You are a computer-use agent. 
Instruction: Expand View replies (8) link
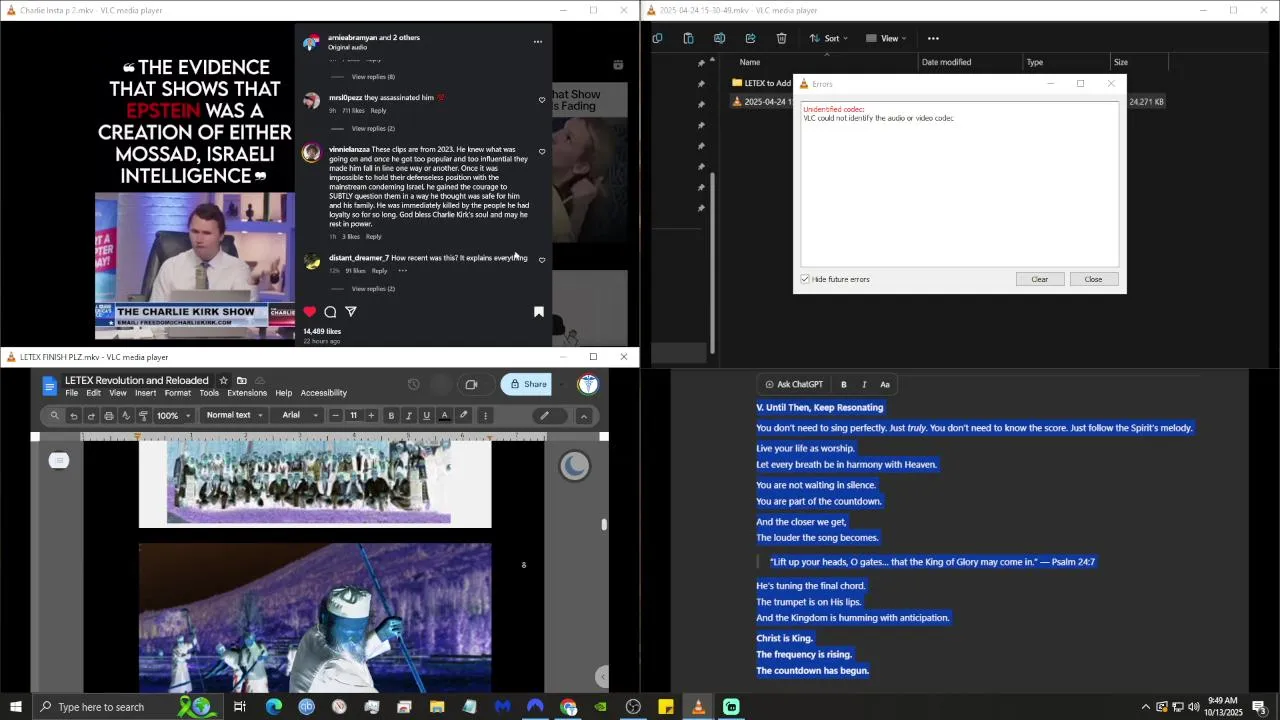pyautogui.click(x=373, y=76)
